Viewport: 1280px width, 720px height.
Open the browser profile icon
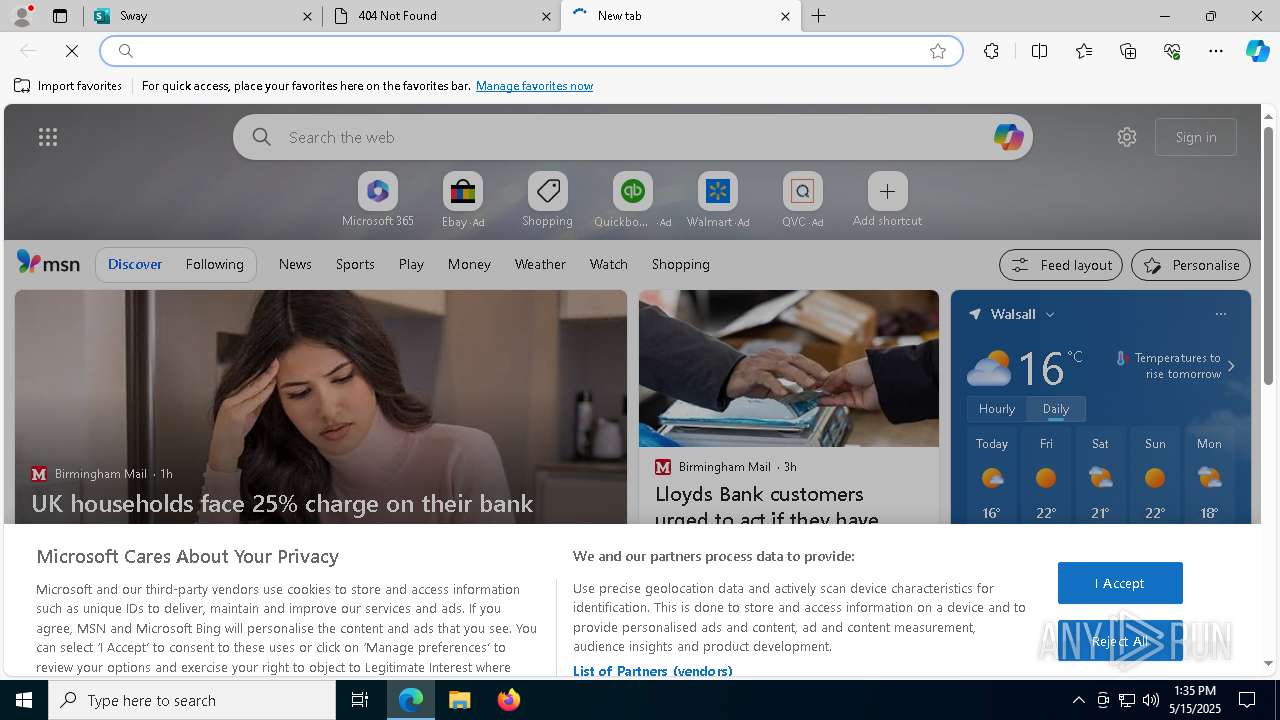point(22,16)
